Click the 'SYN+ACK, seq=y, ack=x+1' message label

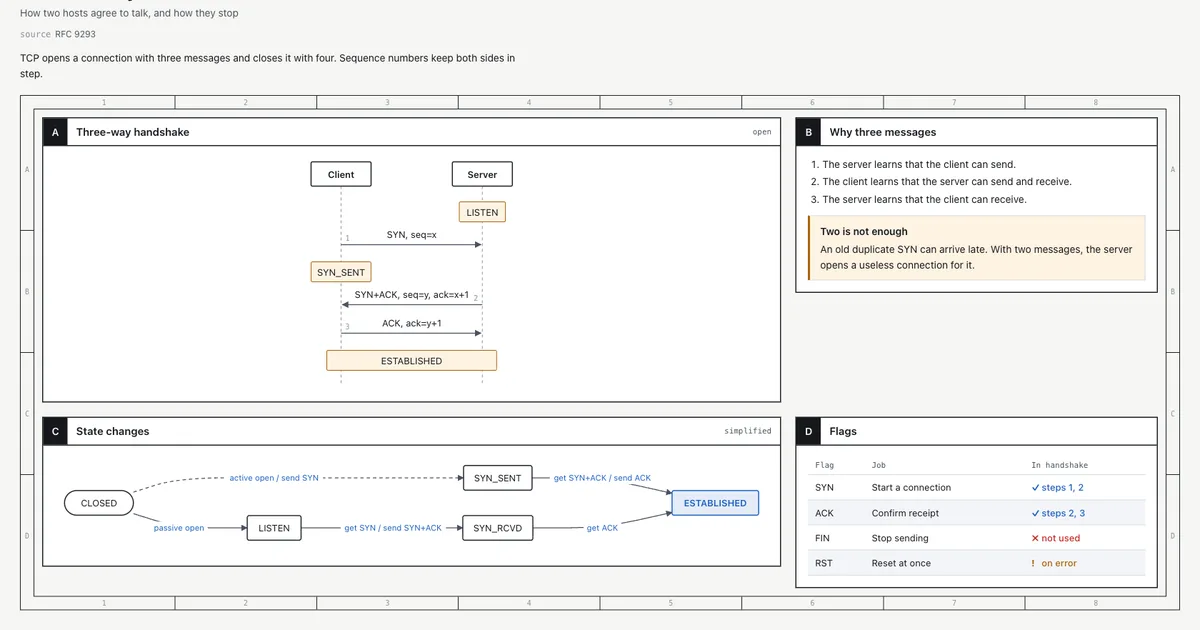[411, 295]
